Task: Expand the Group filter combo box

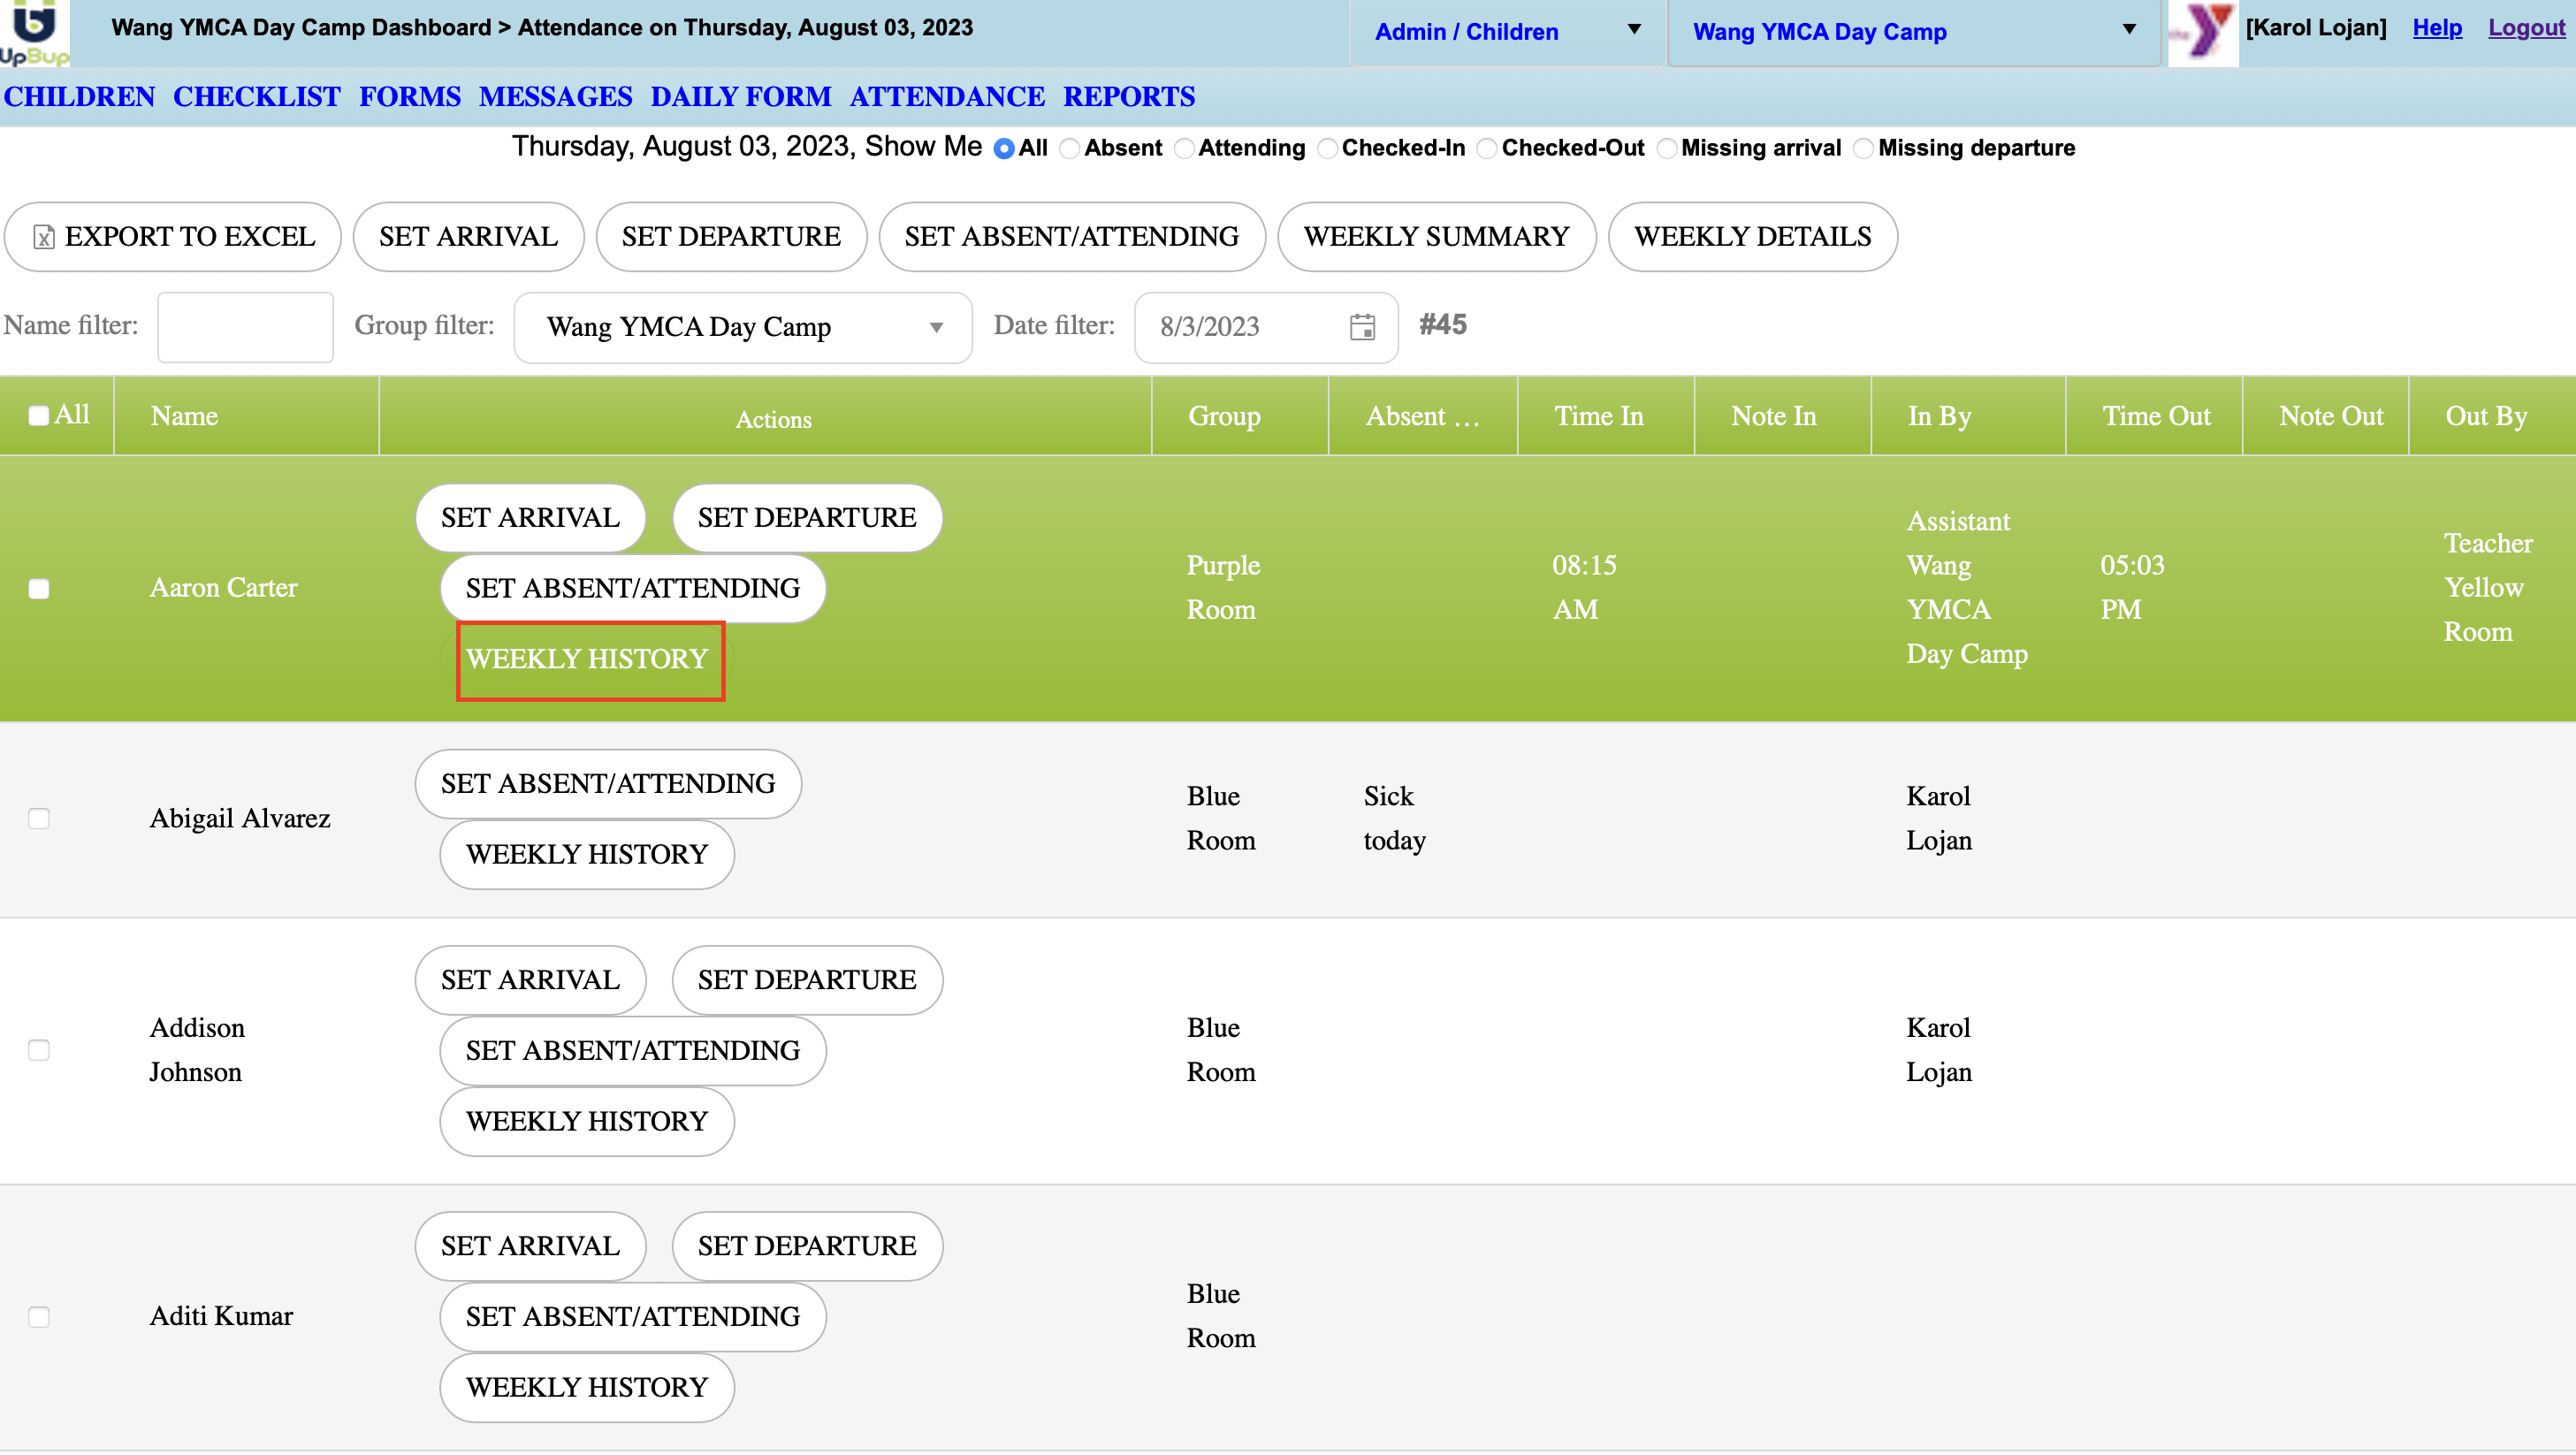Action: (742, 327)
